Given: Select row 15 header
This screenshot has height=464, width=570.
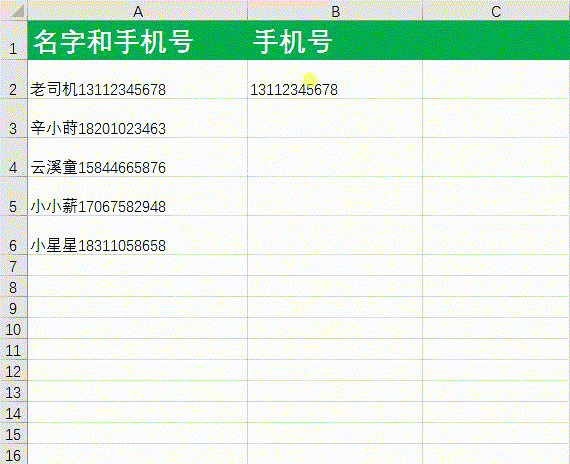Looking at the screenshot, I should pyautogui.click(x=14, y=433).
